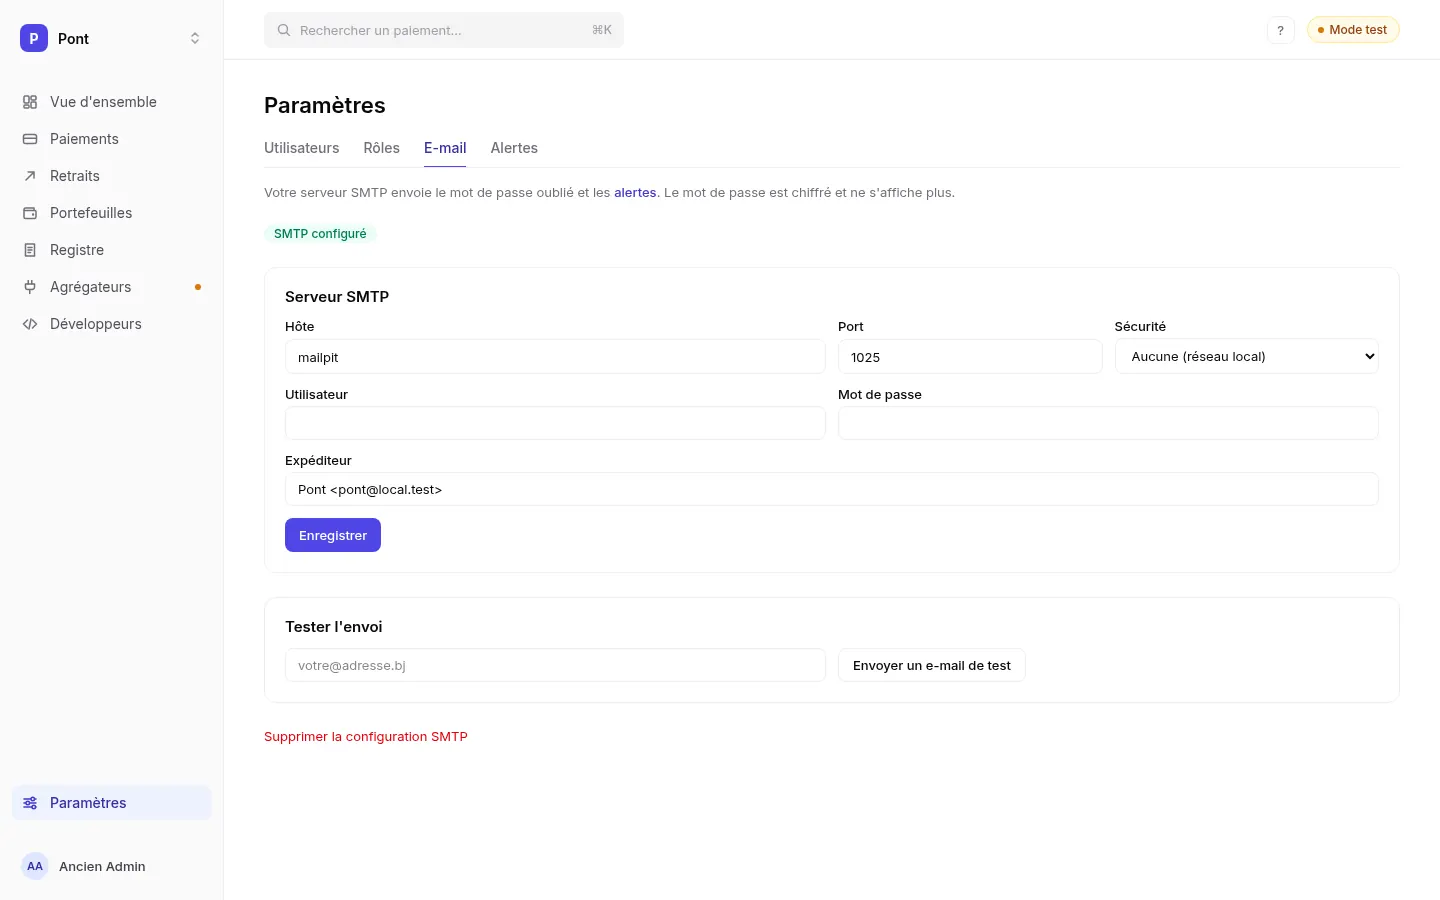This screenshot has height=900, width=1440.
Task: Expand the Pont workspace switcher
Action: click(195, 38)
